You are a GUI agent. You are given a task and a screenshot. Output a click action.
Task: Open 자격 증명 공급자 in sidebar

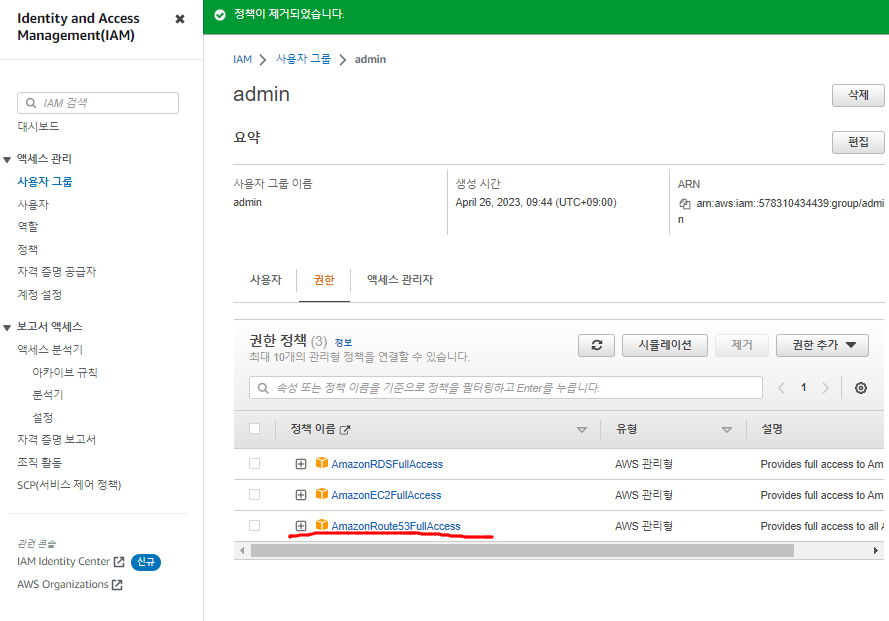(x=57, y=272)
